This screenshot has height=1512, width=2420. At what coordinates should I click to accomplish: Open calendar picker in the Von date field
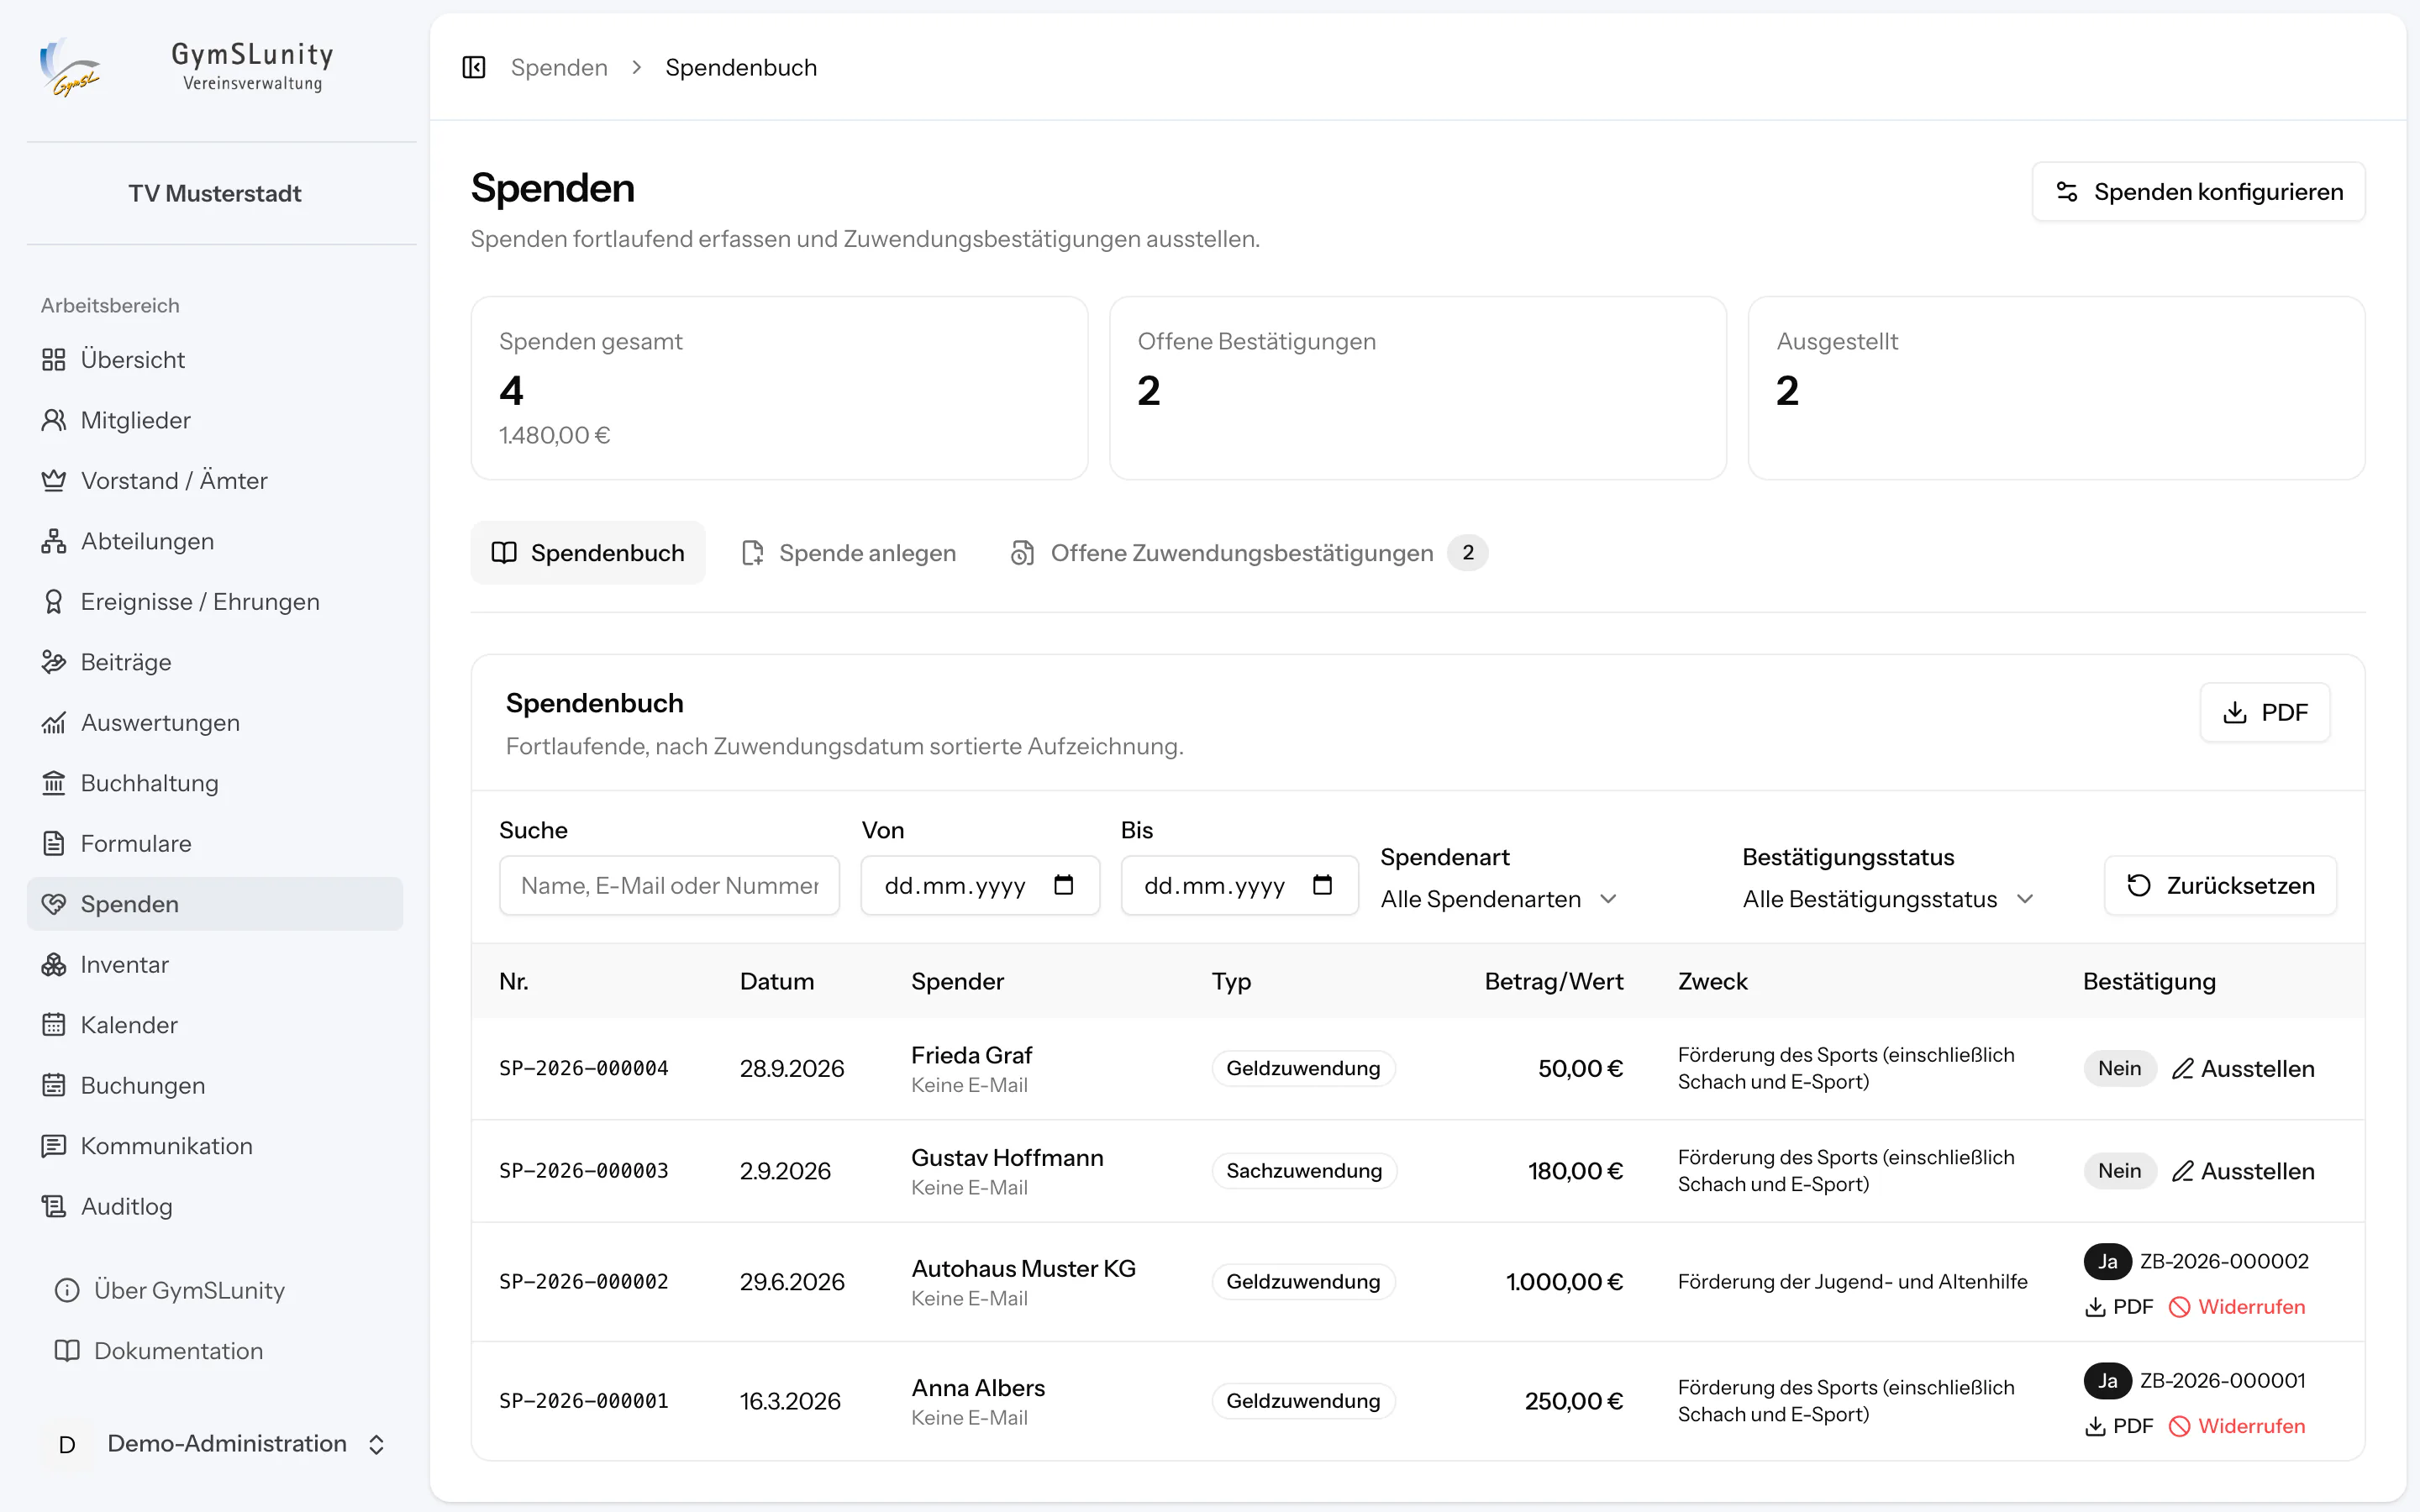[1063, 885]
